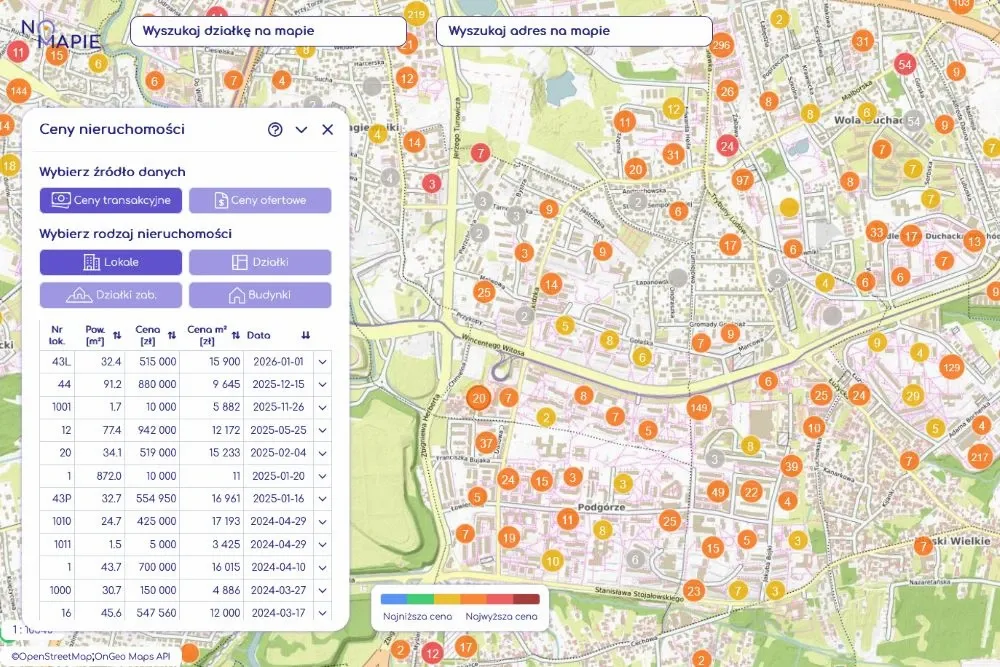Expand the 2025-12-15 transaction row
The height and width of the screenshot is (667, 1000).
(x=323, y=385)
